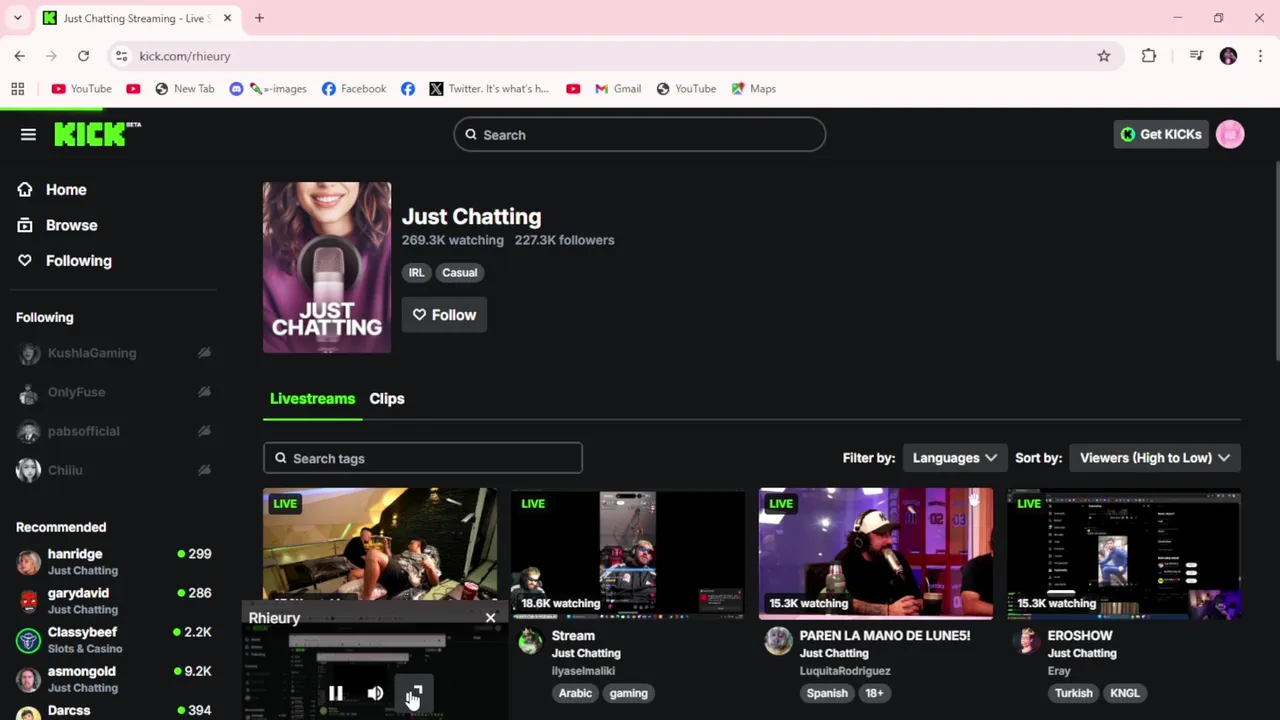Click the Get KICKs button
The image size is (1280, 720).
[1161, 134]
